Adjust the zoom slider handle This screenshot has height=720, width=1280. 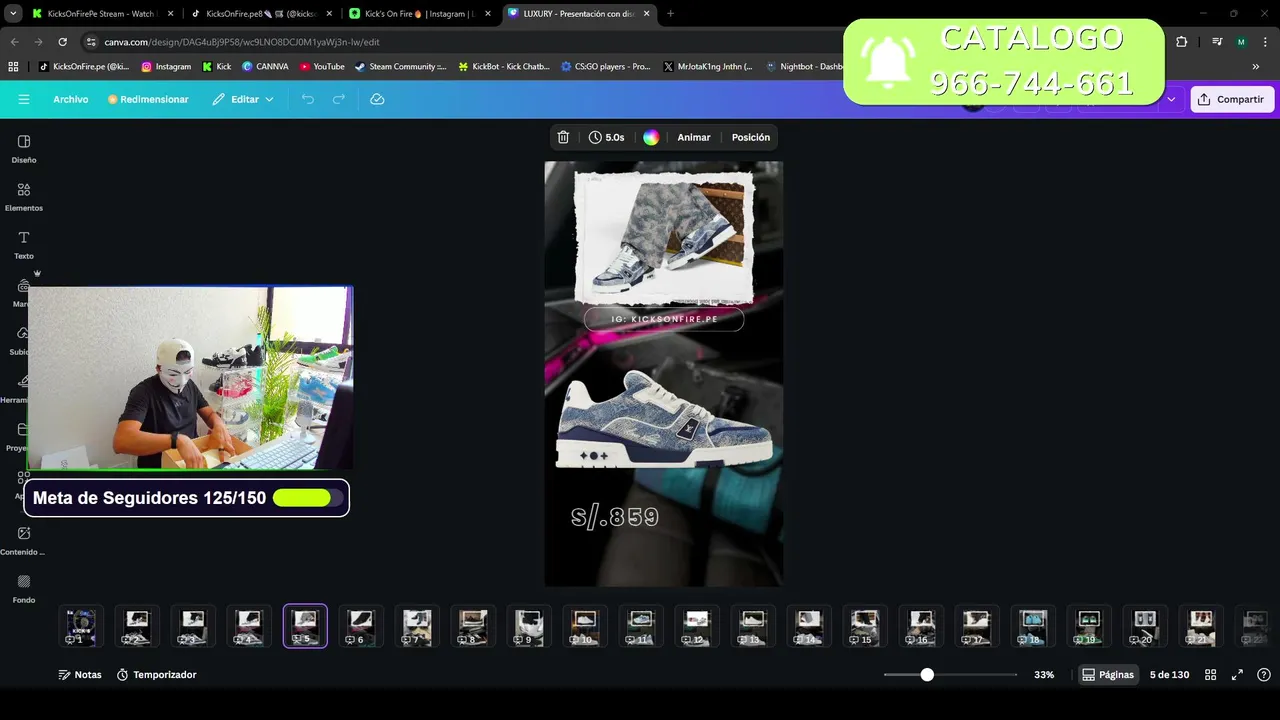pyautogui.click(x=927, y=675)
